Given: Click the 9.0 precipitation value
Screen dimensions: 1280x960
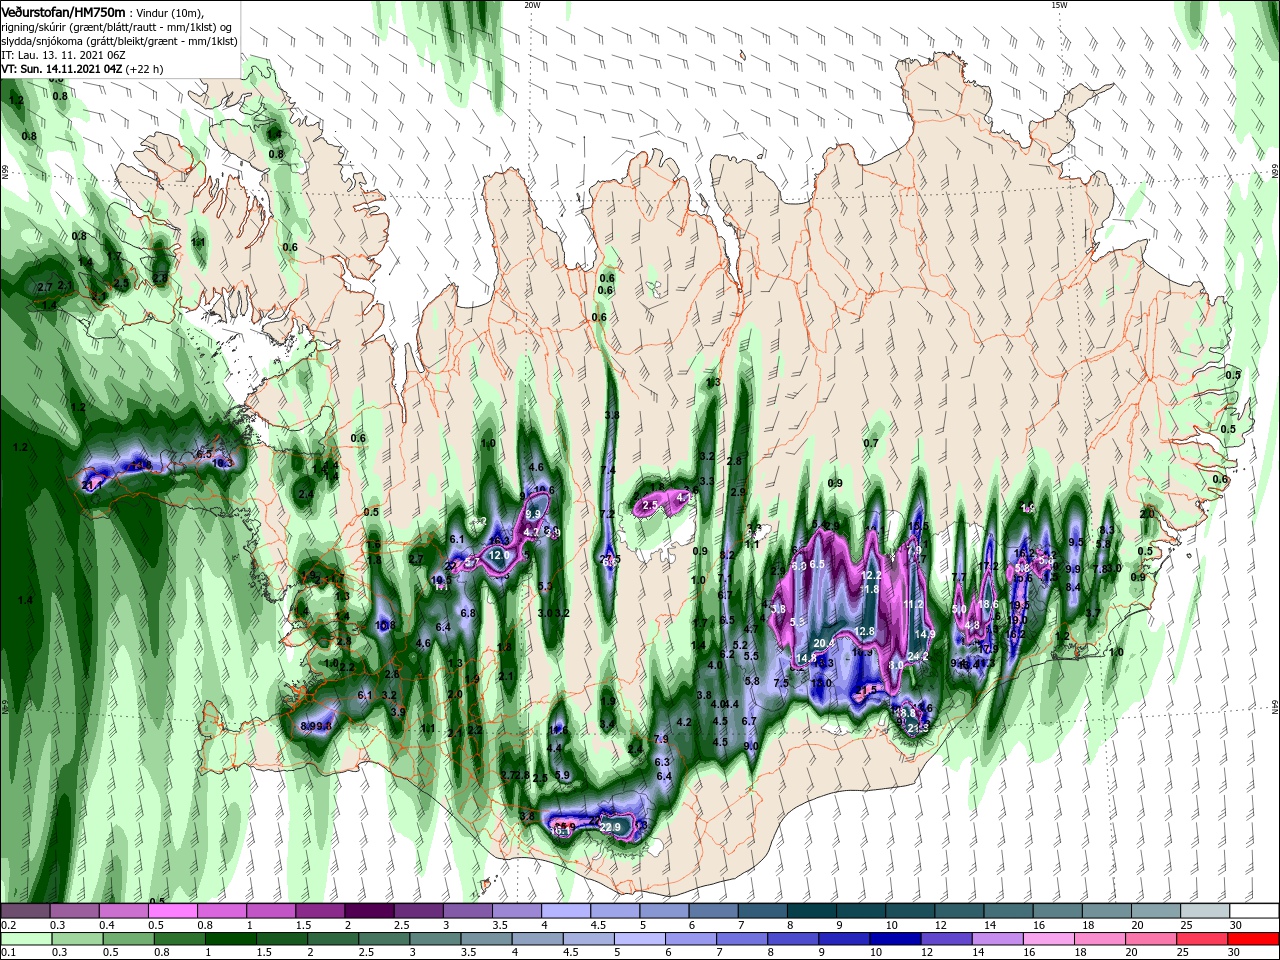Looking at the screenshot, I should click(x=751, y=746).
